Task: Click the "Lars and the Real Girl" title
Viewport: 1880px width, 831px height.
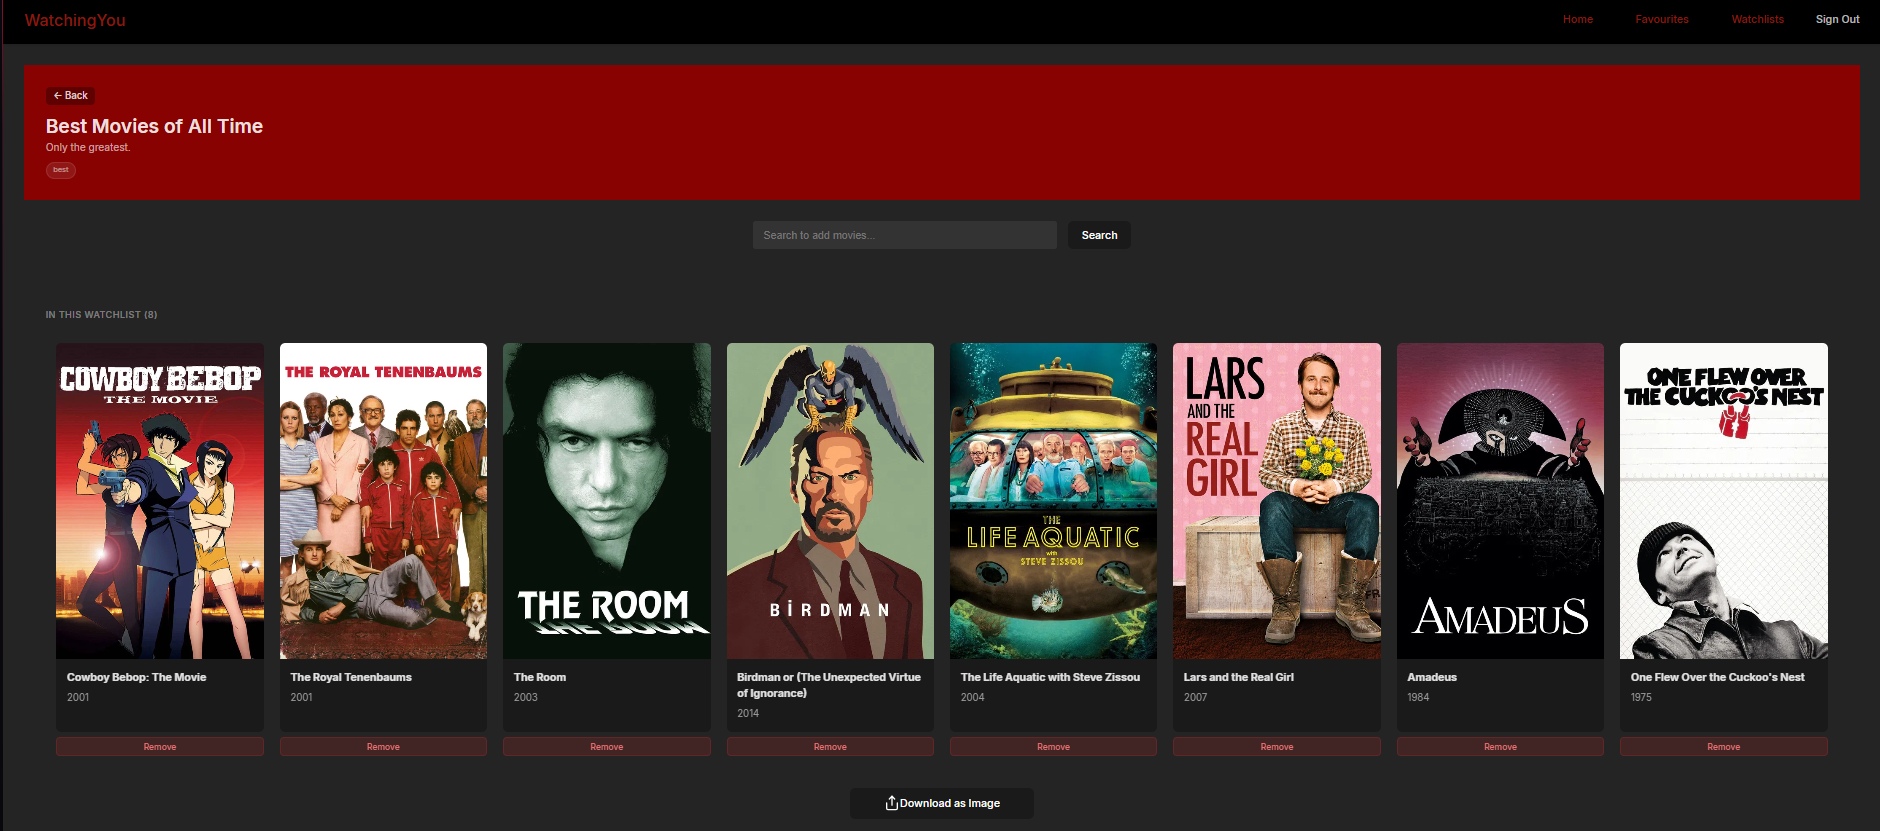Action: (x=1239, y=677)
